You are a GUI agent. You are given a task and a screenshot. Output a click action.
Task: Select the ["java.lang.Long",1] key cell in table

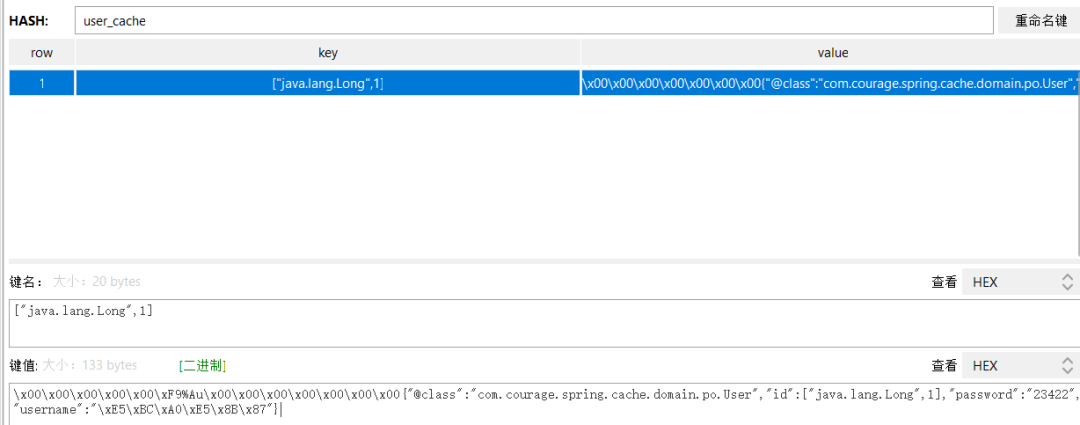click(327, 83)
